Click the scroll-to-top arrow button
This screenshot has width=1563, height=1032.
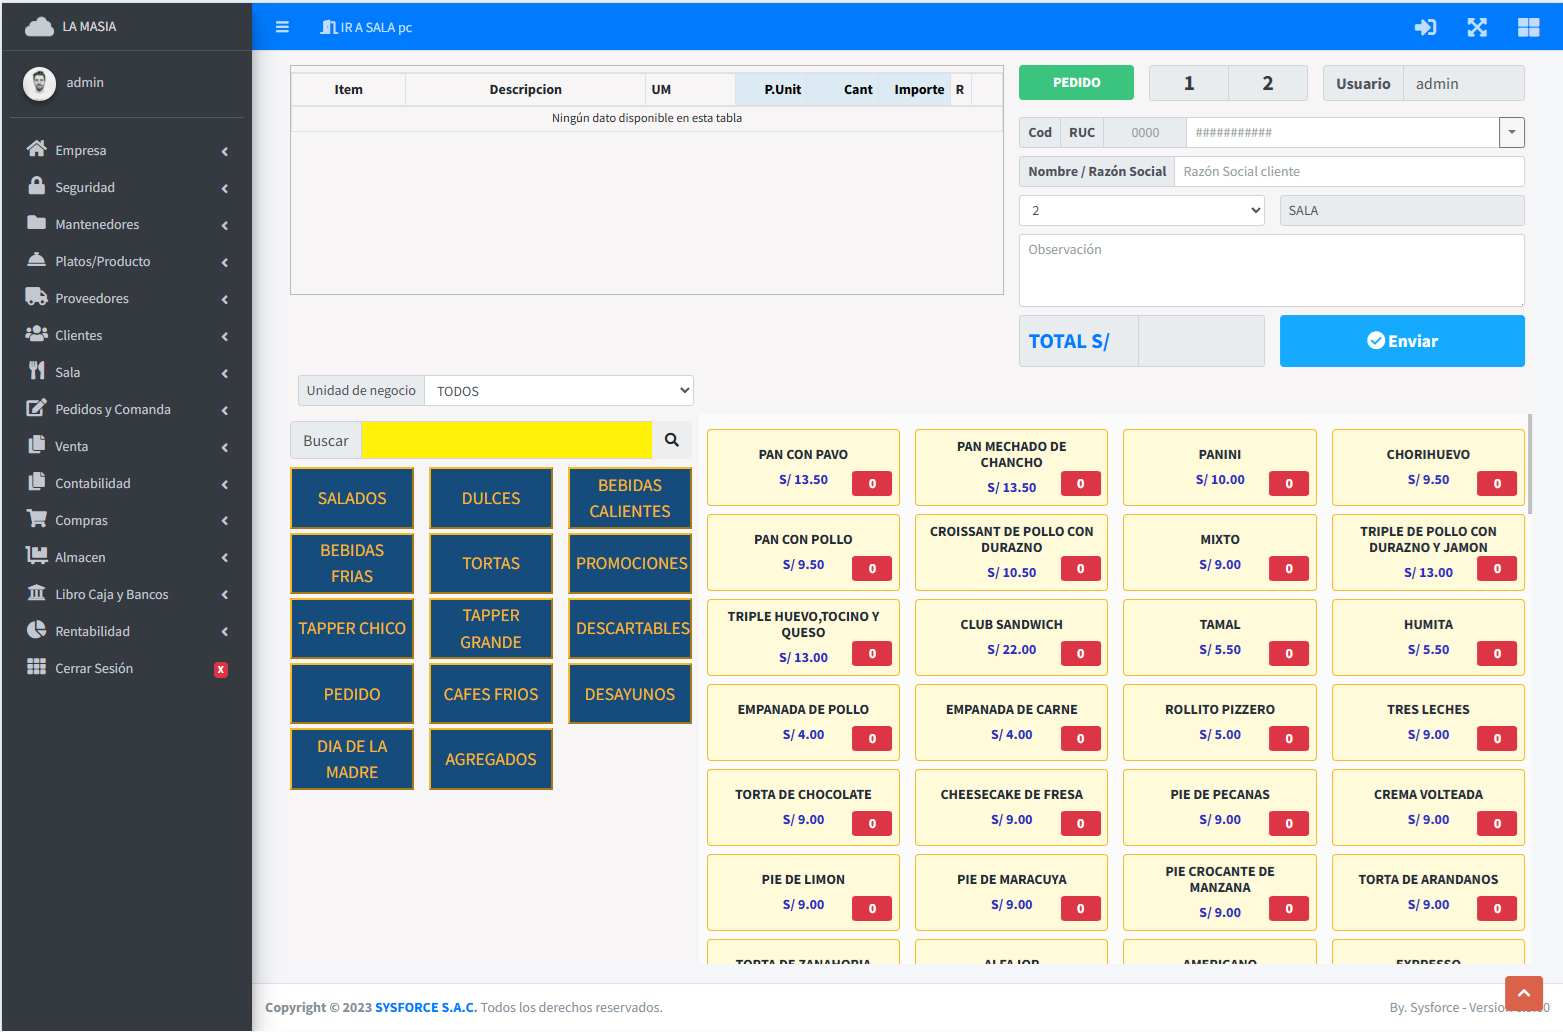pos(1524,992)
